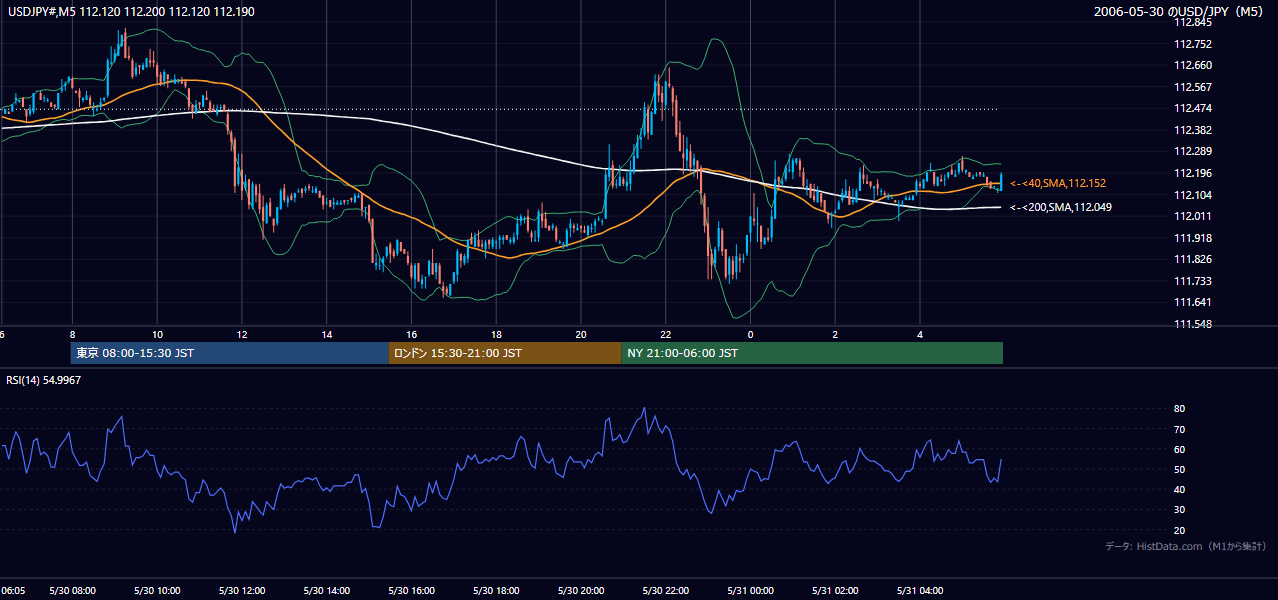Select the 5/31 04:00 time label
The height and width of the screenshot is (600, 1278).
[x=921, y=591]
